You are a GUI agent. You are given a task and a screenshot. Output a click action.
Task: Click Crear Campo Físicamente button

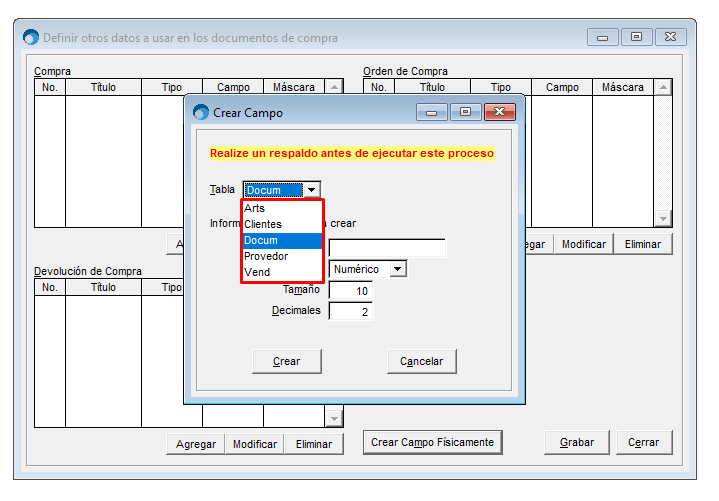click(432, 442)
